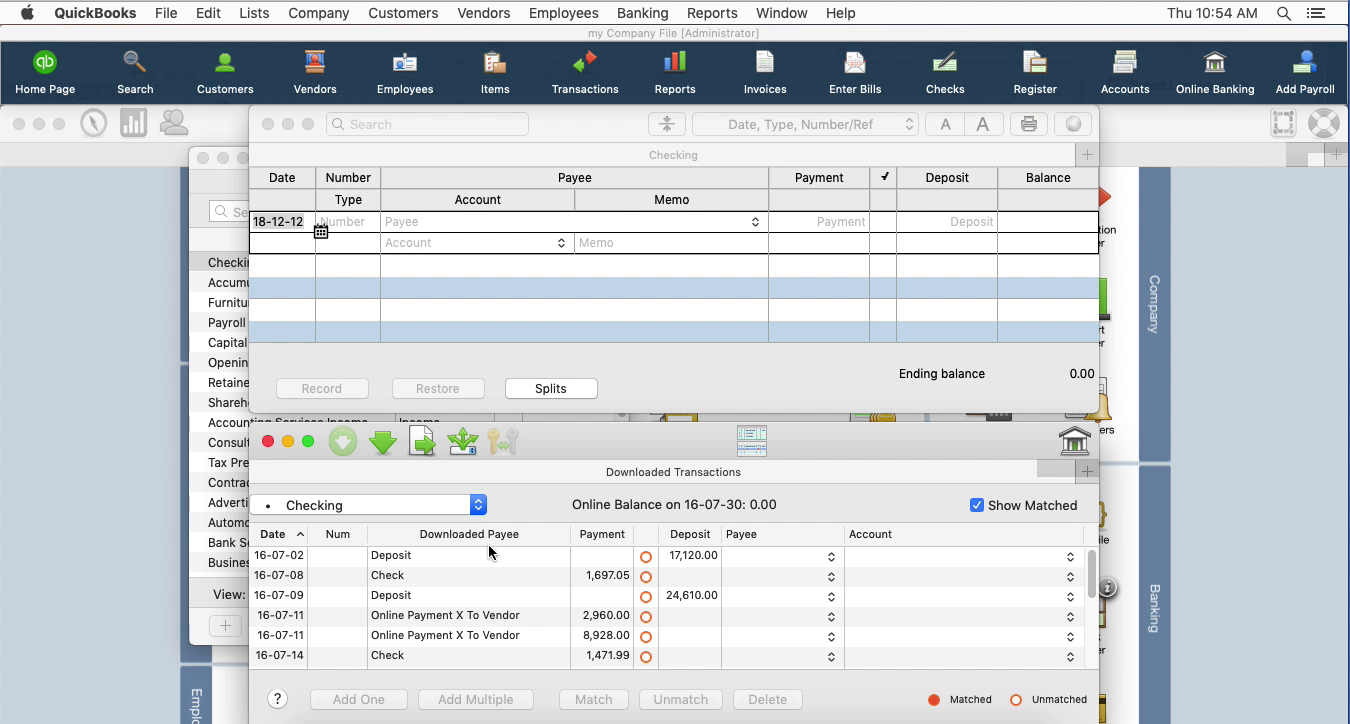The height and width of the screenshot is (724, 1350).
Task: Click the keys icon in Downloaded Transactions
Action: (x=503, y=441)
